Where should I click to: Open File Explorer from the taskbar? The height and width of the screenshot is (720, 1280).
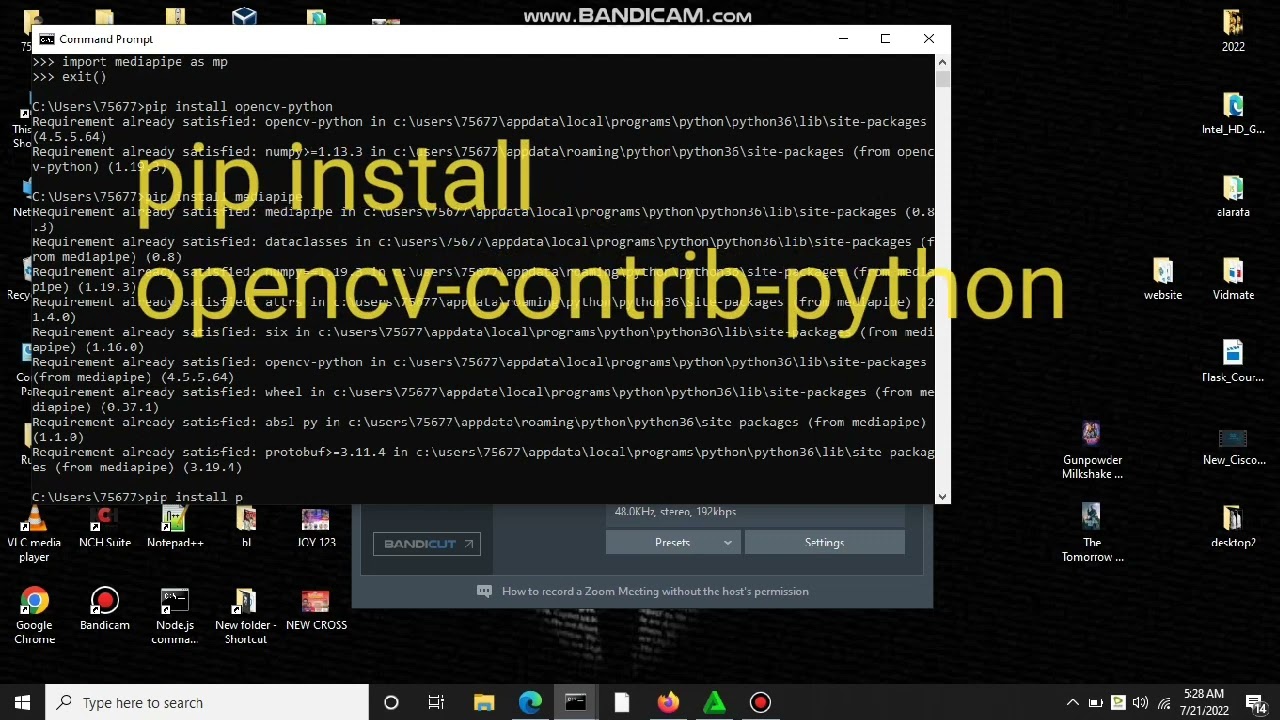[x=483, y=702]
